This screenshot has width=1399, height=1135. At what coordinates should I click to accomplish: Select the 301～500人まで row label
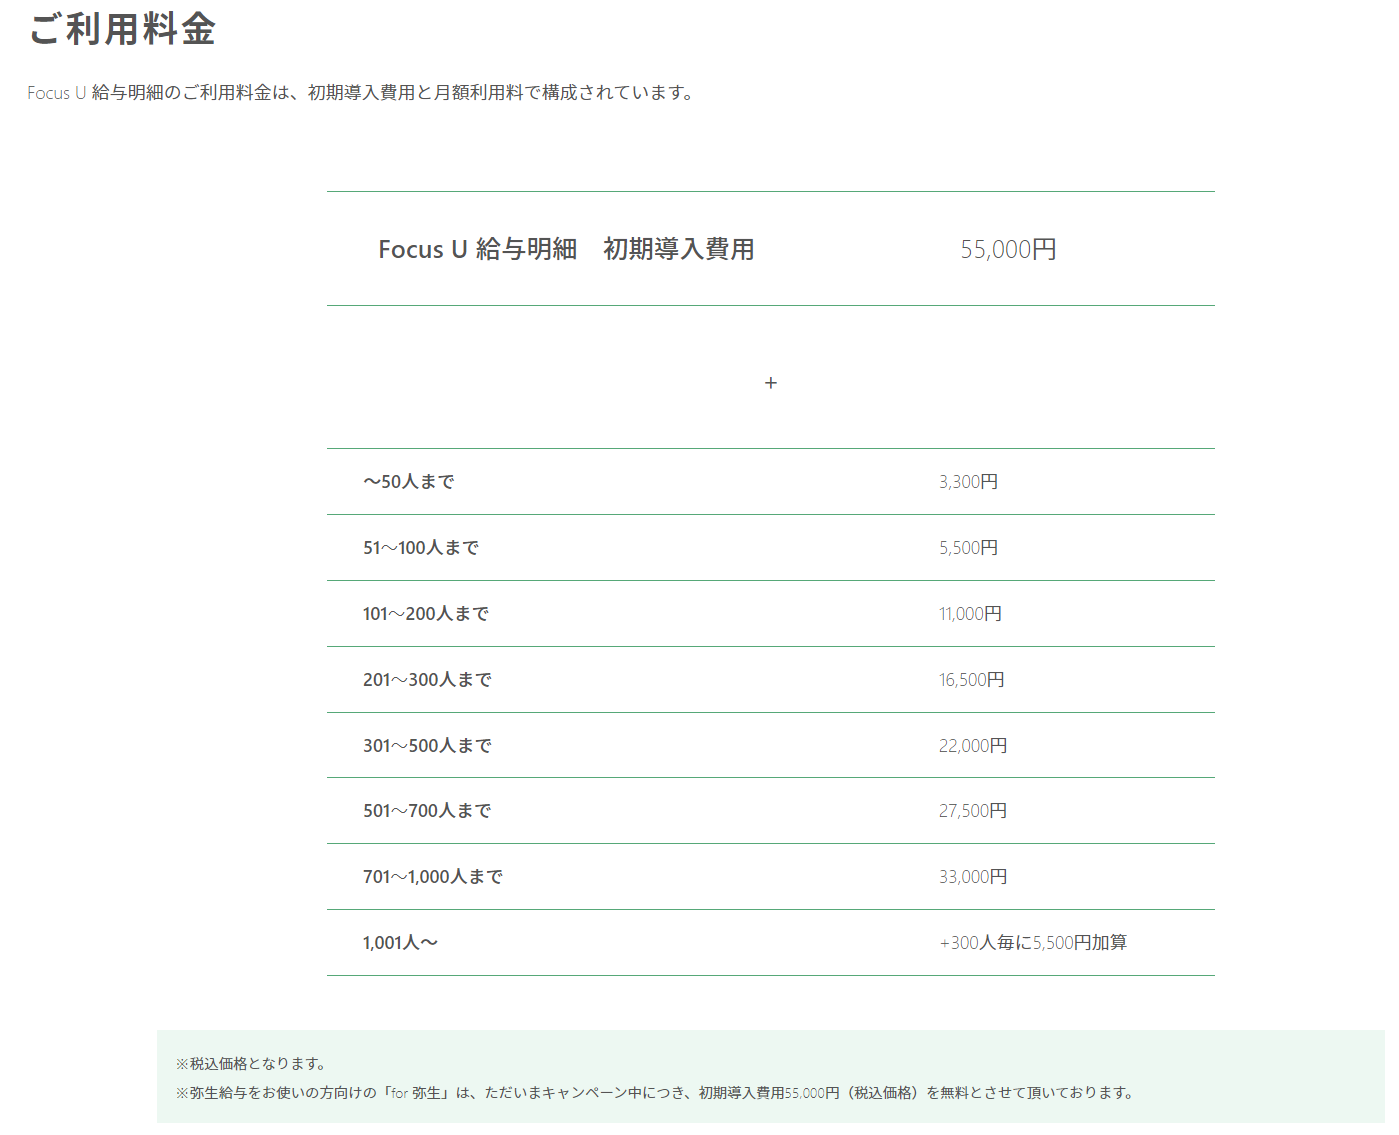point(427,746)
